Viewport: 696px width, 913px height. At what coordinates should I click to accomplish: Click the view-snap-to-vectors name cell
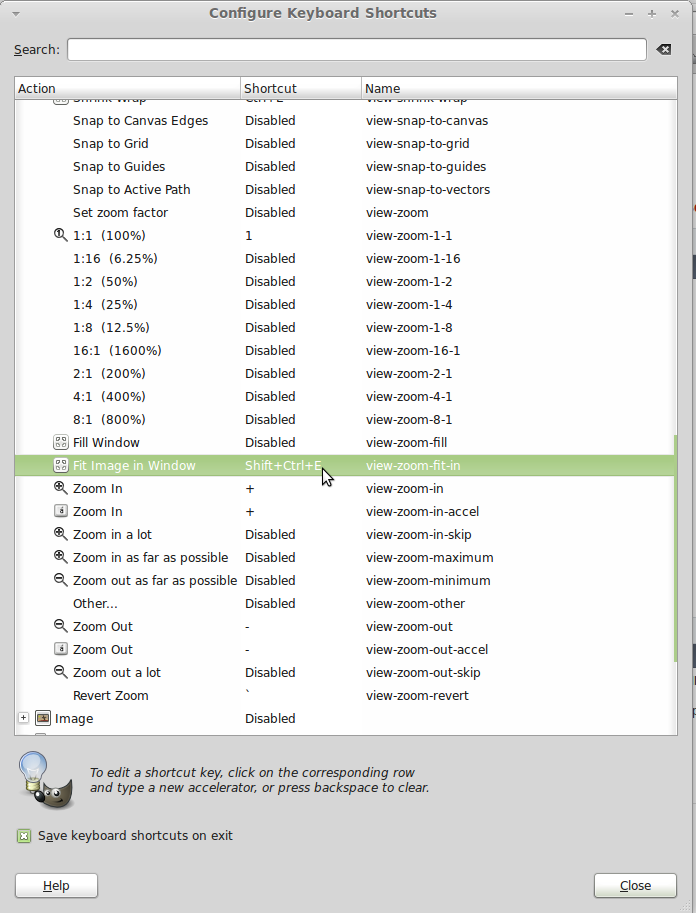[428, 189]
